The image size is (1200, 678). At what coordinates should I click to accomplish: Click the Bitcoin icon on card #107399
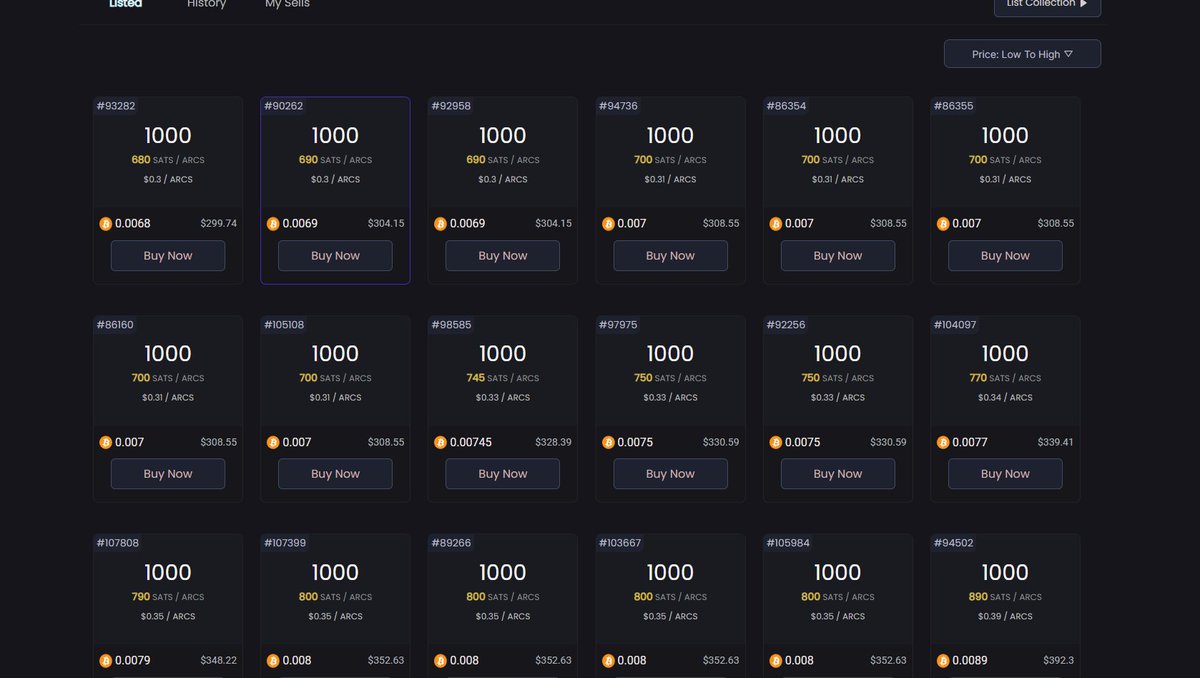coord(273,661)
